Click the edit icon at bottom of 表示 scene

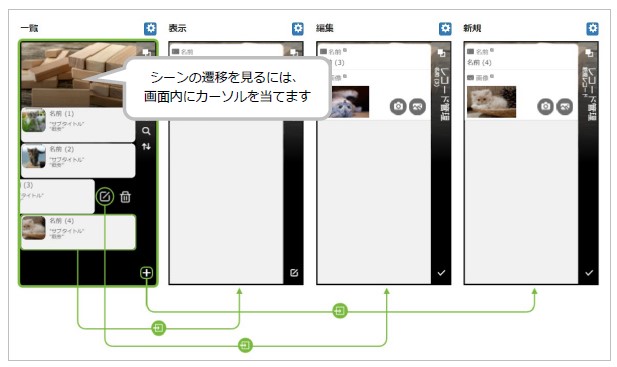(294, 273)
